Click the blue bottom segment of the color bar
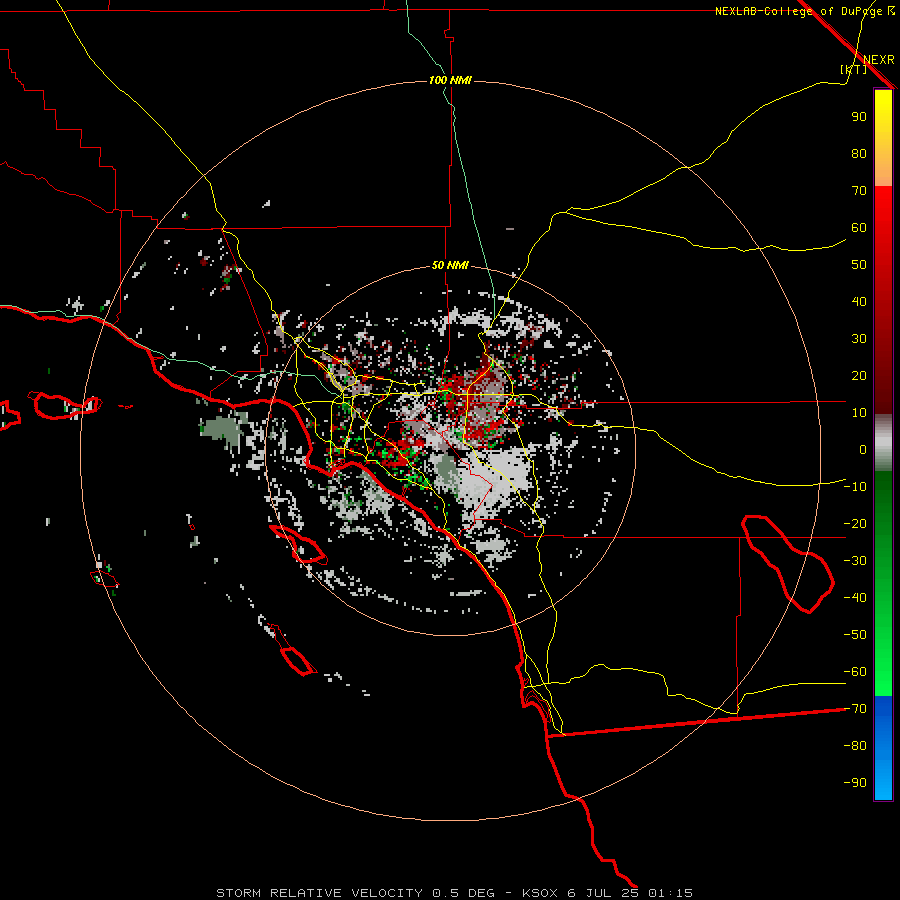900x900 pixels. coord(883,748)
